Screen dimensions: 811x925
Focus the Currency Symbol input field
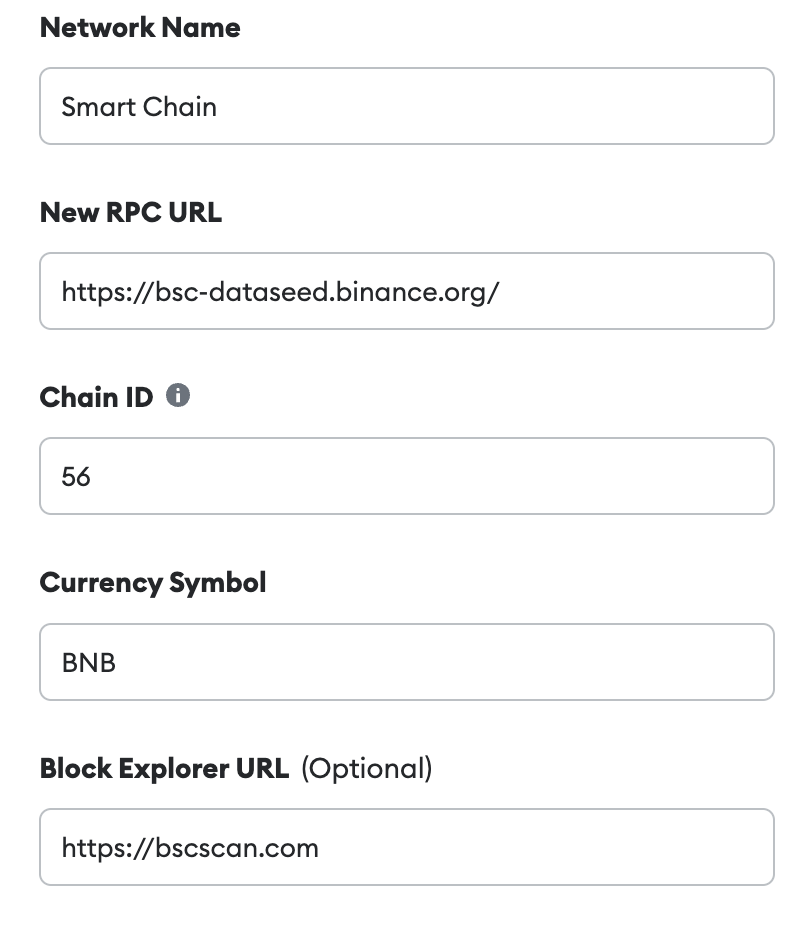406,662
